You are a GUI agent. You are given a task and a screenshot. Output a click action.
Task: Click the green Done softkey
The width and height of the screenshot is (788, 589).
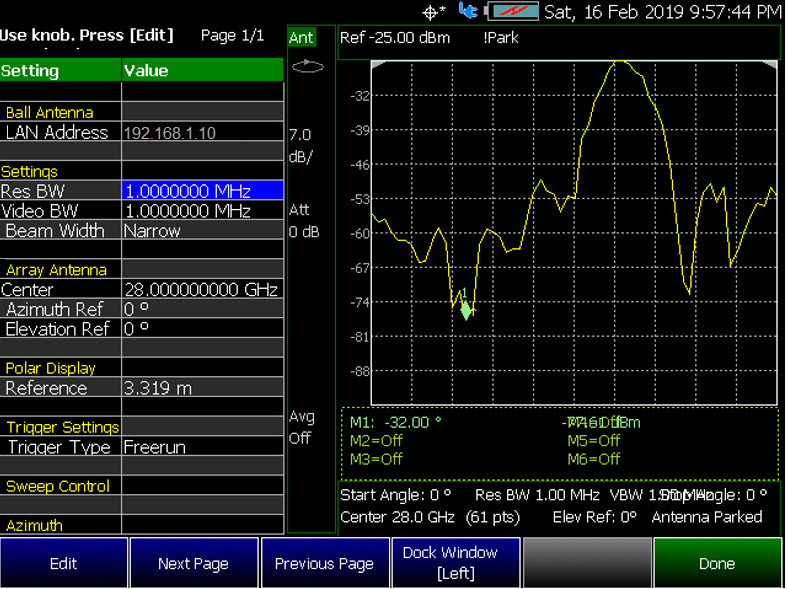tap(718, 563)
